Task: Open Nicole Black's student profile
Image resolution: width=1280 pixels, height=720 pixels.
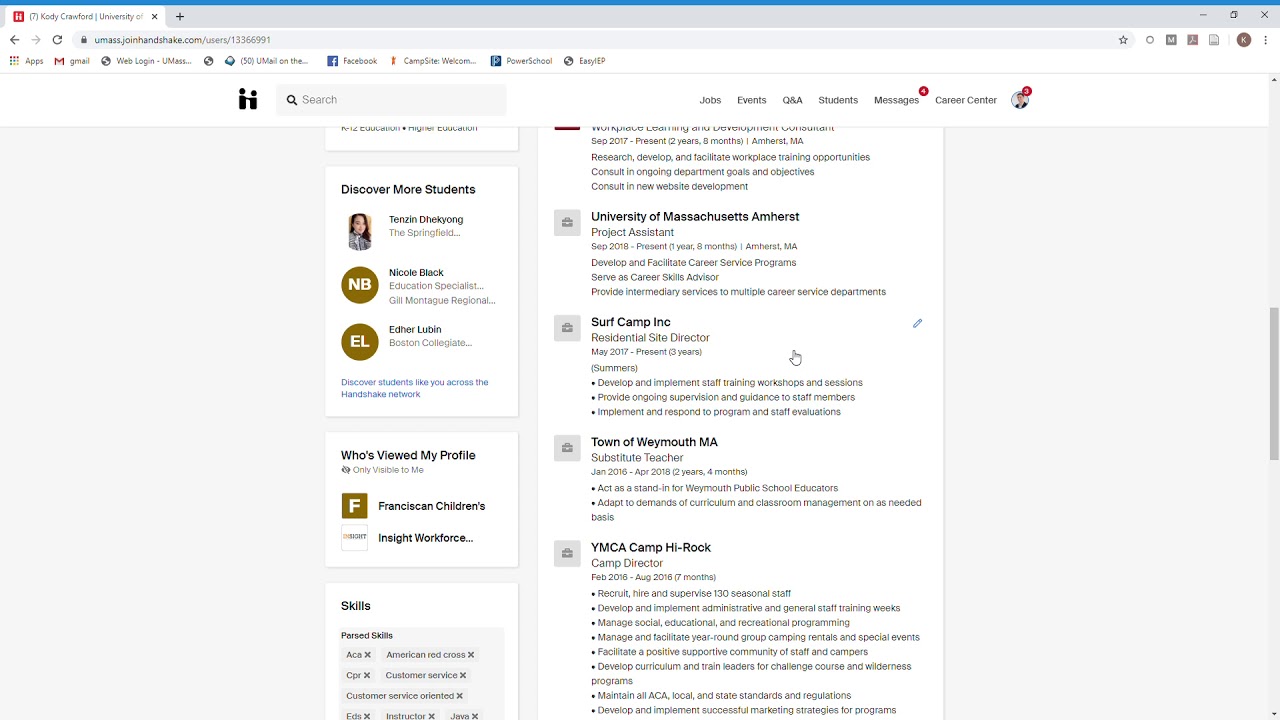Action: tap(416, 273)
